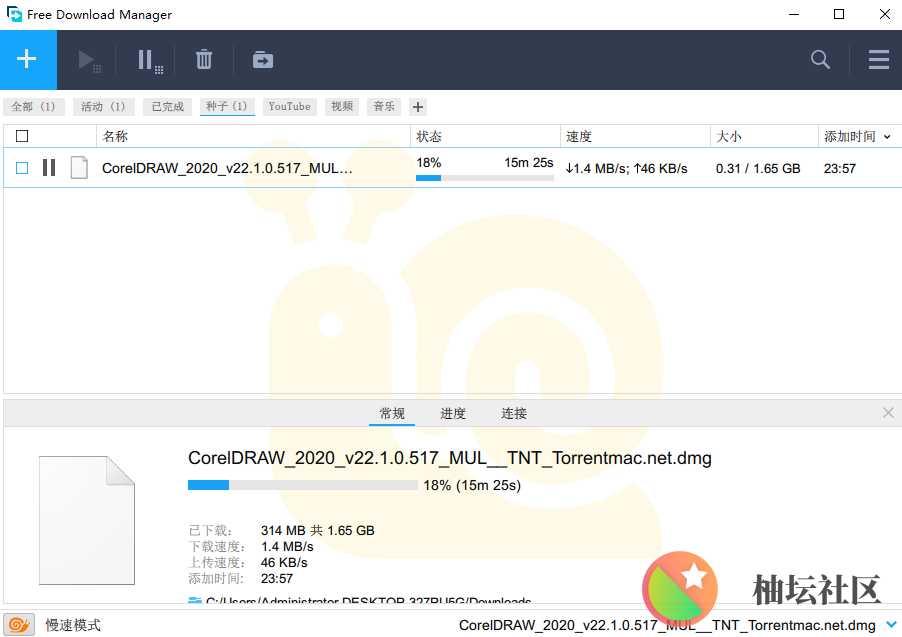Tick the CorelDRAW download checkbox
Screen dimensions: 902x637
[22, 168]
